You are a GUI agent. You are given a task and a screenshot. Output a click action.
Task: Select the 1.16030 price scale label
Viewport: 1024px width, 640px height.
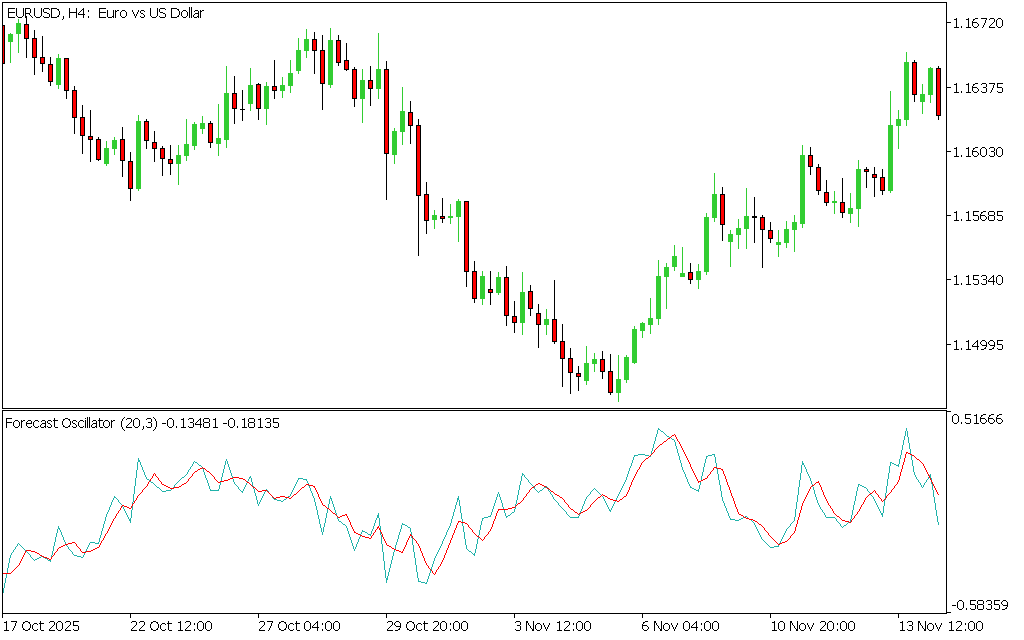click(x=982, y=152)
